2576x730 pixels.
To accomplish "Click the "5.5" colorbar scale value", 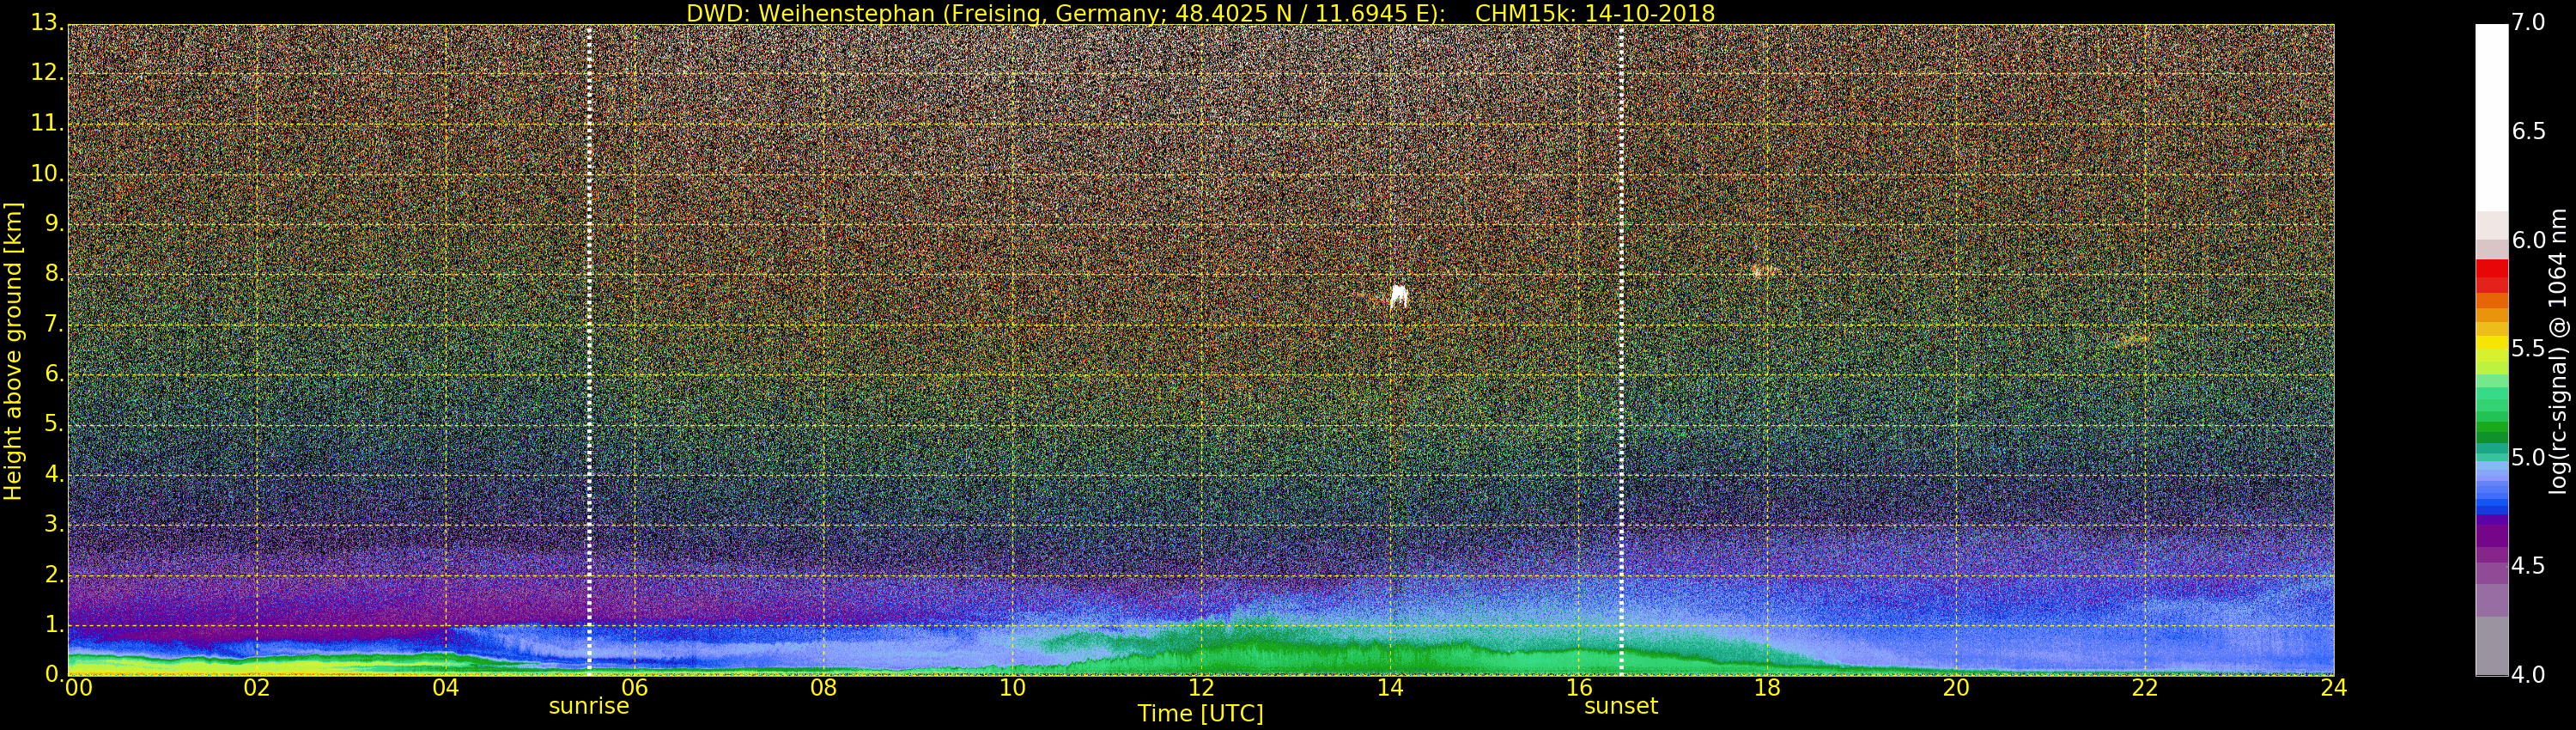I will click(x=2529, y=349).
